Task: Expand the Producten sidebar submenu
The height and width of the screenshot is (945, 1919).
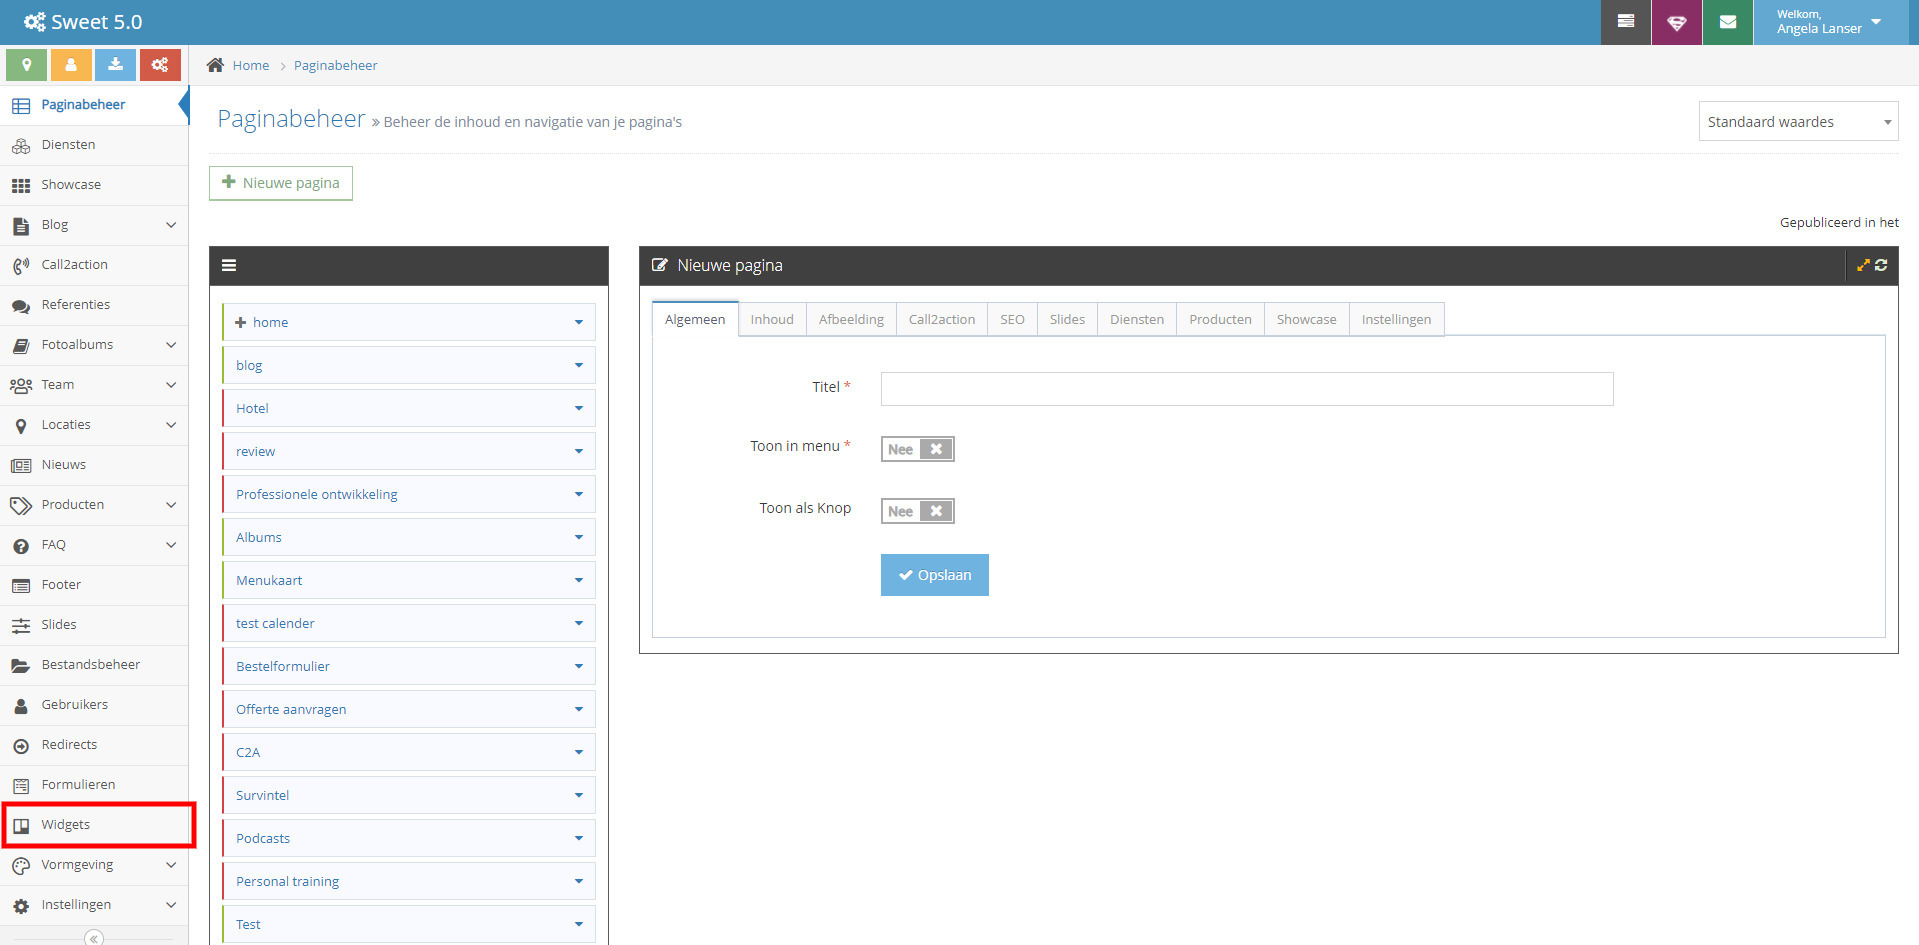Action: coord(171,505)
